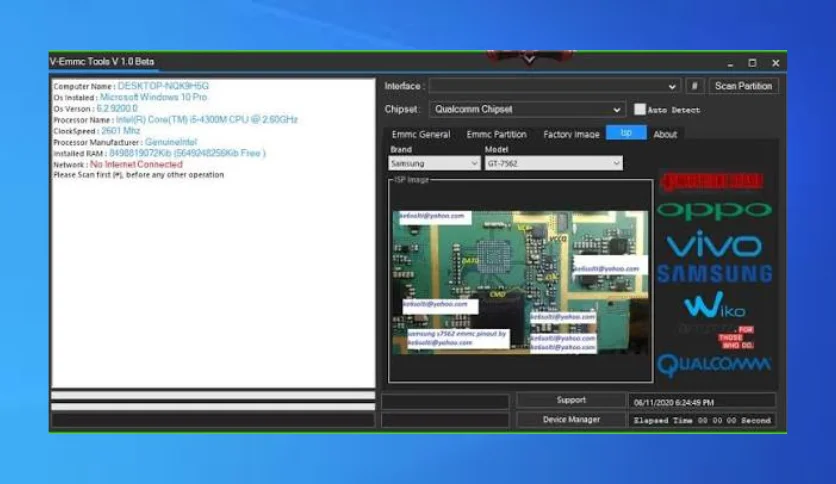Click the Oppo logo
This screenshot has width=836, height=484.
714,211
